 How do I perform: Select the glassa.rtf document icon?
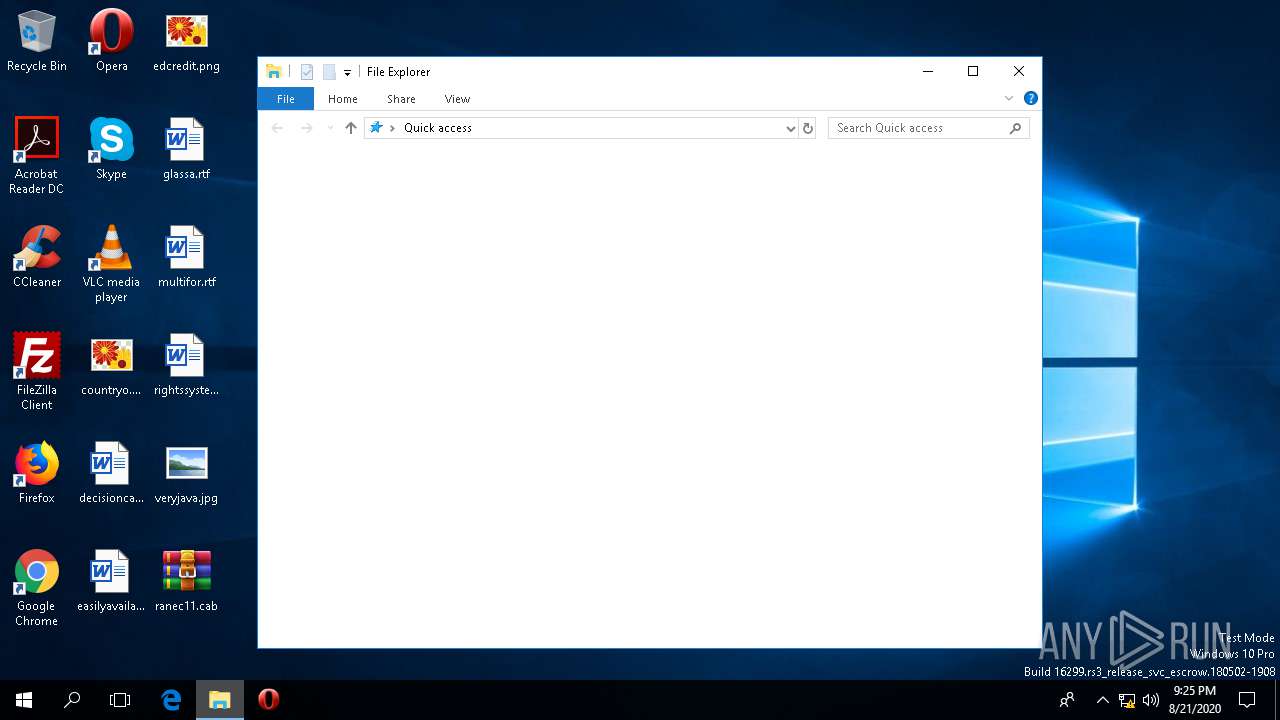click(x=186, y=149)
